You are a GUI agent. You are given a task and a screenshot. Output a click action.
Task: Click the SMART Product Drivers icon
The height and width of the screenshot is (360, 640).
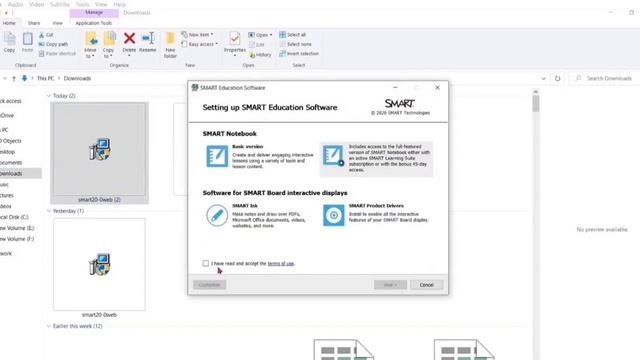(x=333, y=215)
